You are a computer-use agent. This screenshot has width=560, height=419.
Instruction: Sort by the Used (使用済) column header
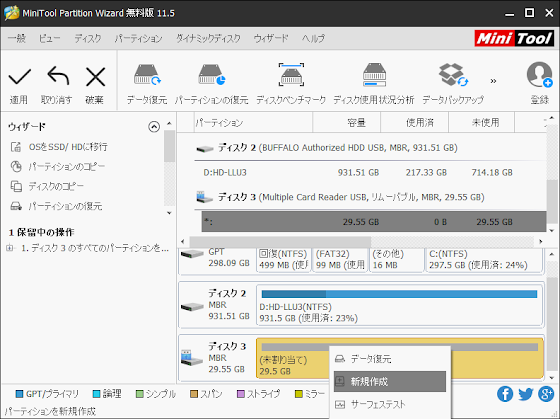click(x=414, y=123)
